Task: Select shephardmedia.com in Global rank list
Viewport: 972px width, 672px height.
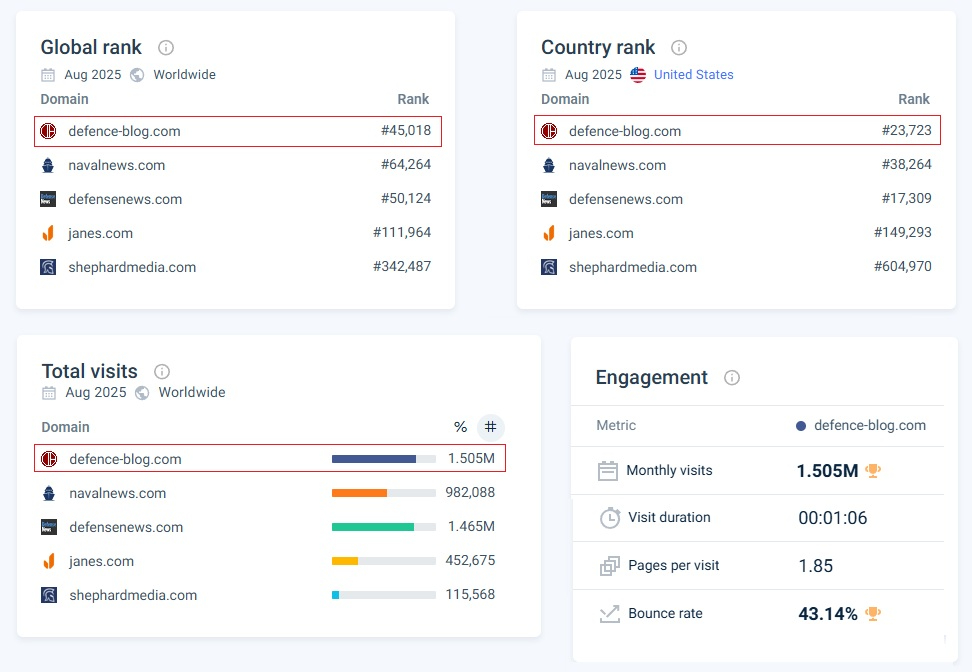Action: point(132,267)
